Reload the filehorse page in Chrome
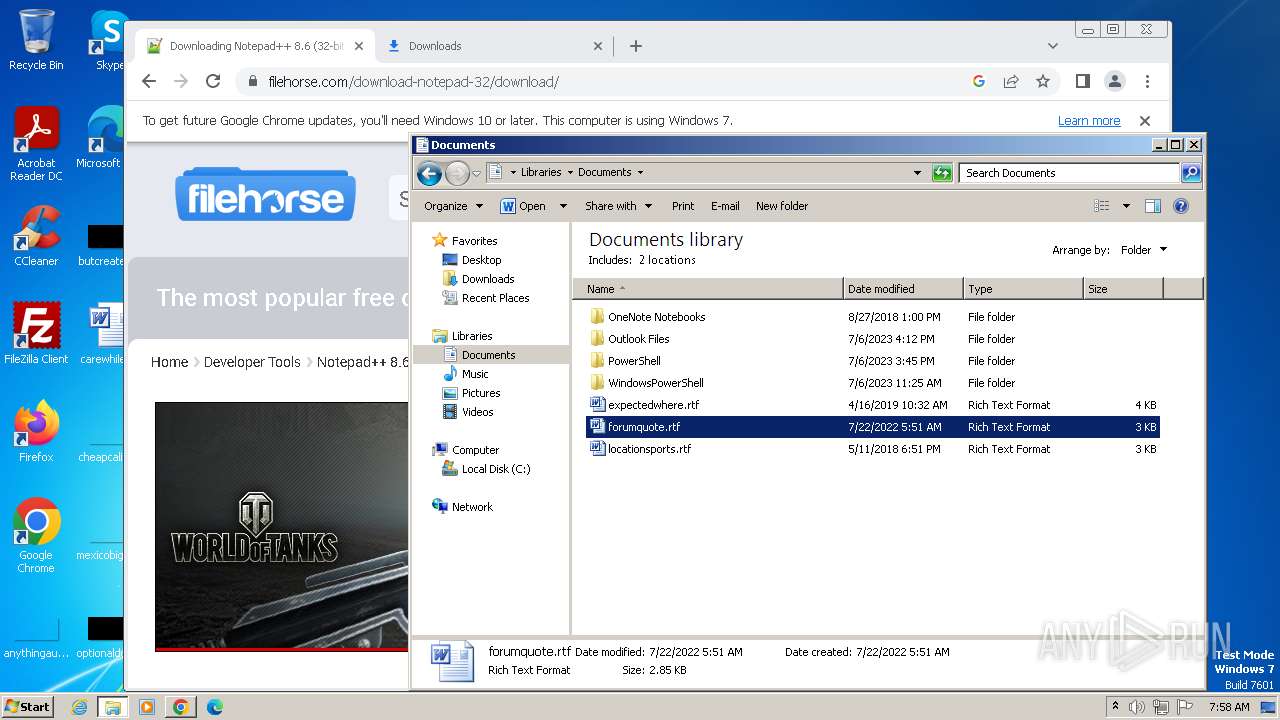This screenshot has width=1280, height=720. pos(213,81)
